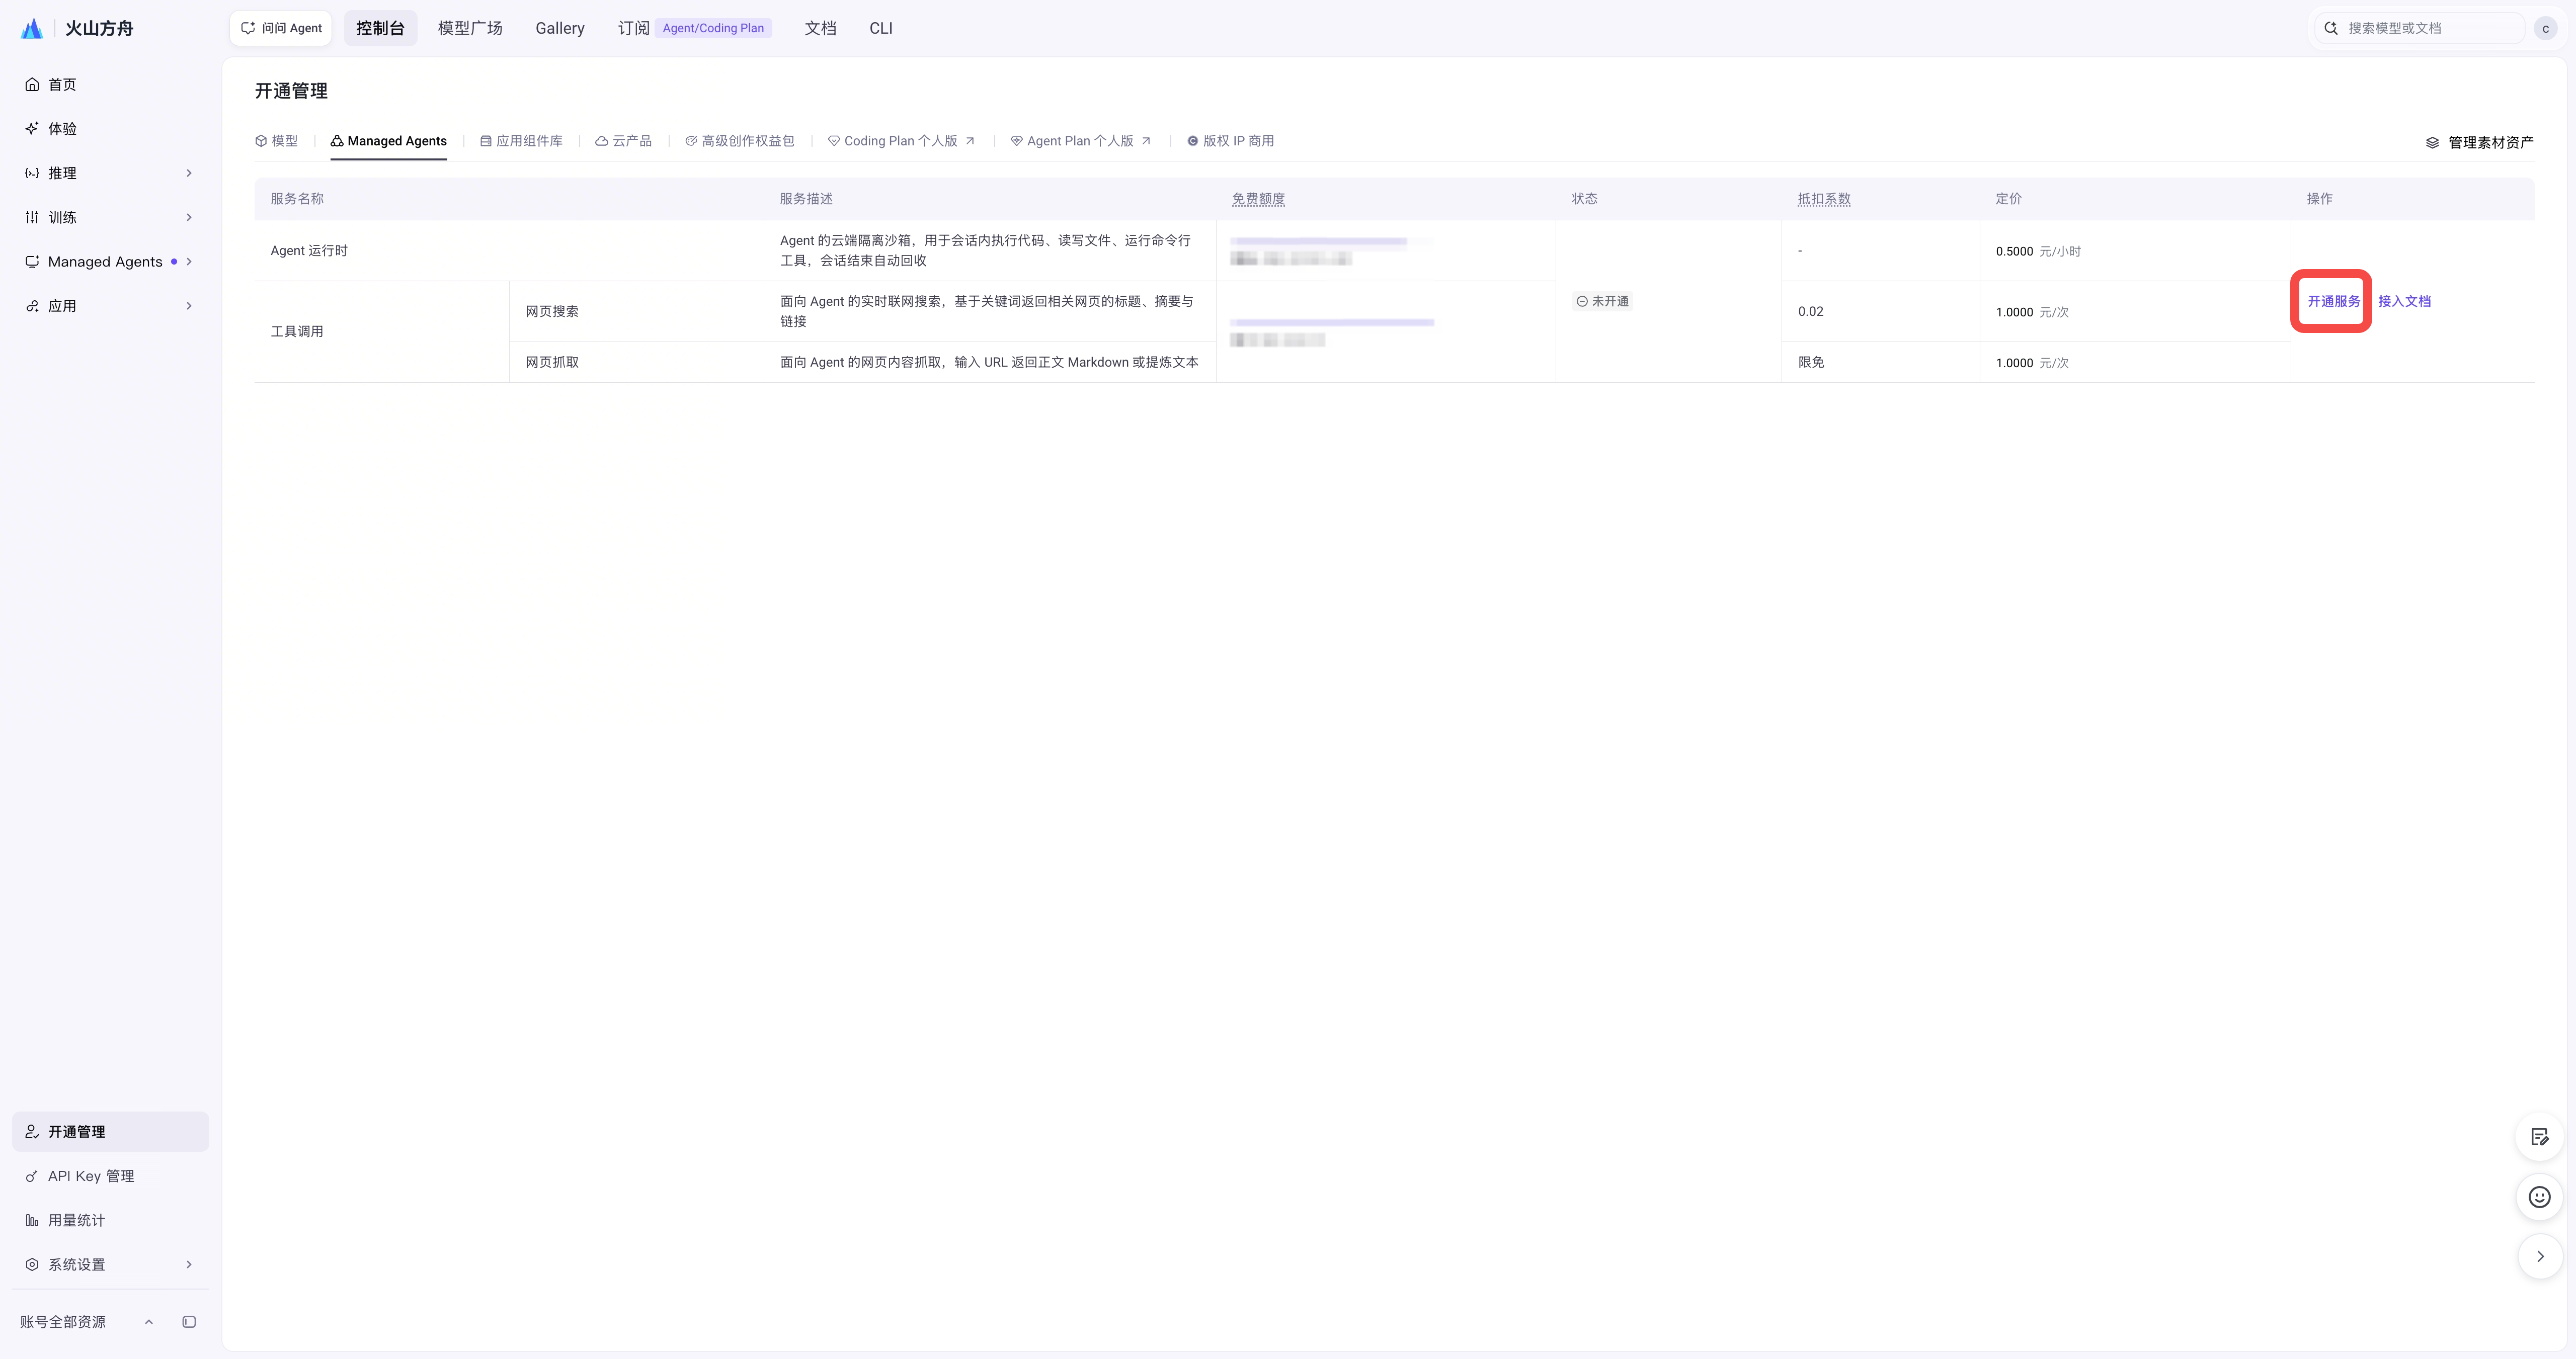
Task: Switch to the 应用组件库 tab
Action: click(521, 141)
